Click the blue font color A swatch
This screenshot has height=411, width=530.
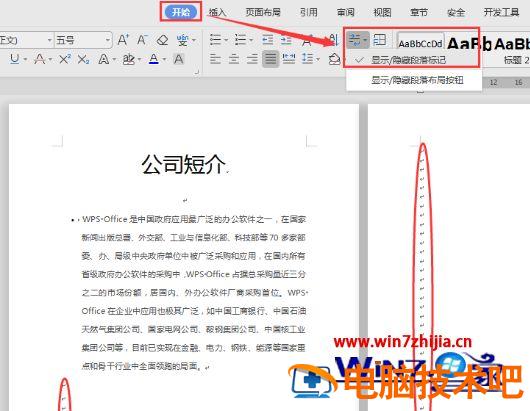[154, 59]
